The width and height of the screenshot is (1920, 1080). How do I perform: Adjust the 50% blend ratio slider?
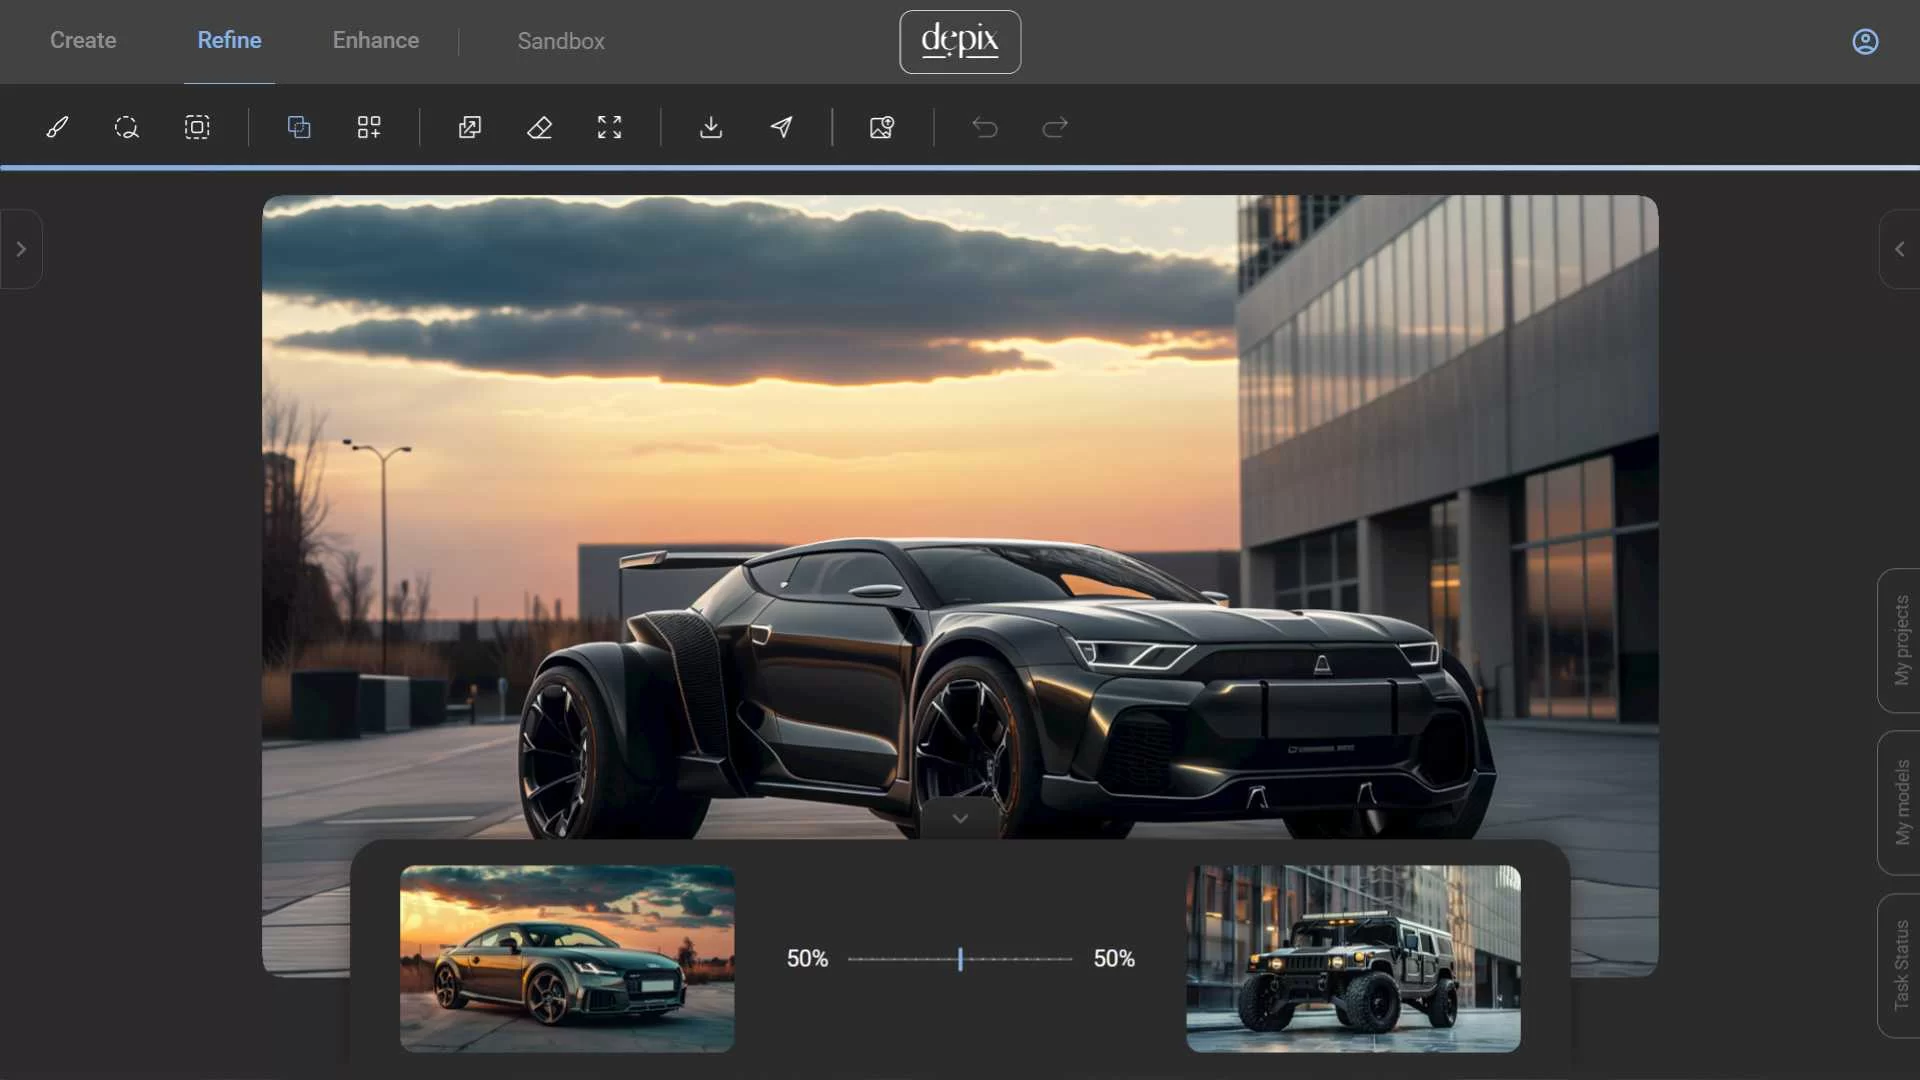[x=960, y=959]
